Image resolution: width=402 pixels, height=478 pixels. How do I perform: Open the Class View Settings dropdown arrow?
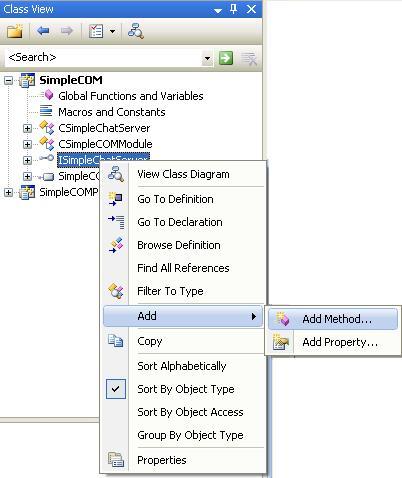click(113, 32)
